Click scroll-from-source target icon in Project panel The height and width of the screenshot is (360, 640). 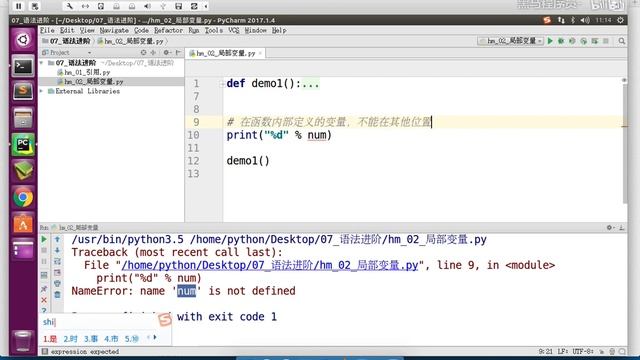pyautogui.click(x=143, y=52)
